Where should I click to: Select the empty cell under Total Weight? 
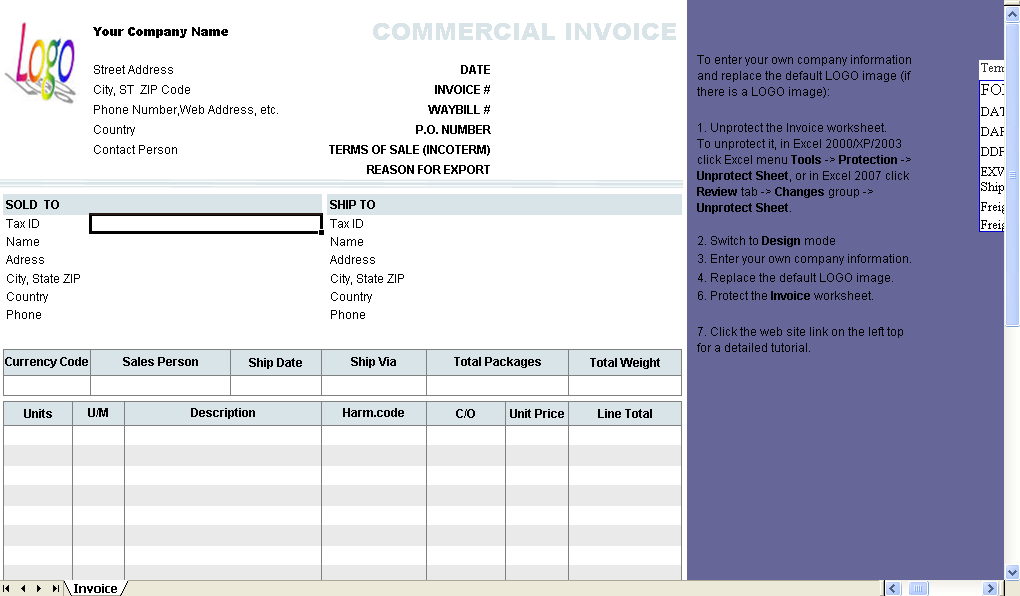[x=625, y=385]
